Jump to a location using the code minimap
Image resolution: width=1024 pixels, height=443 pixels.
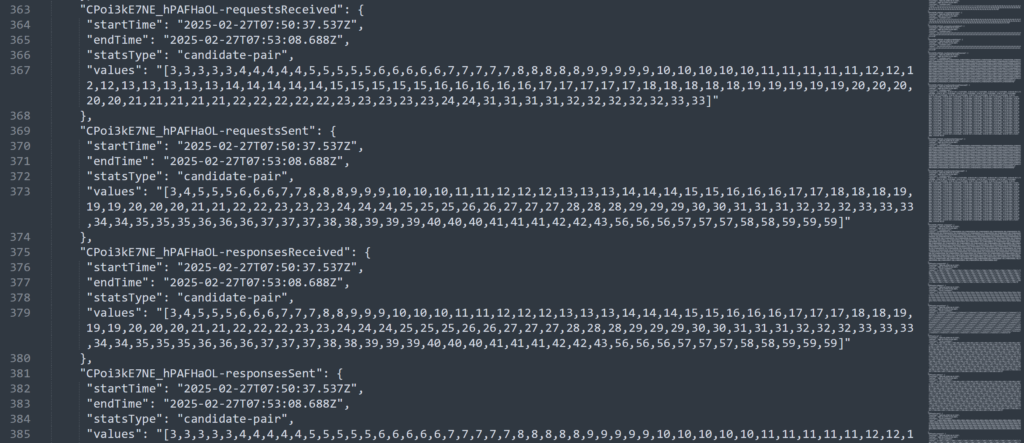(974, 222)
